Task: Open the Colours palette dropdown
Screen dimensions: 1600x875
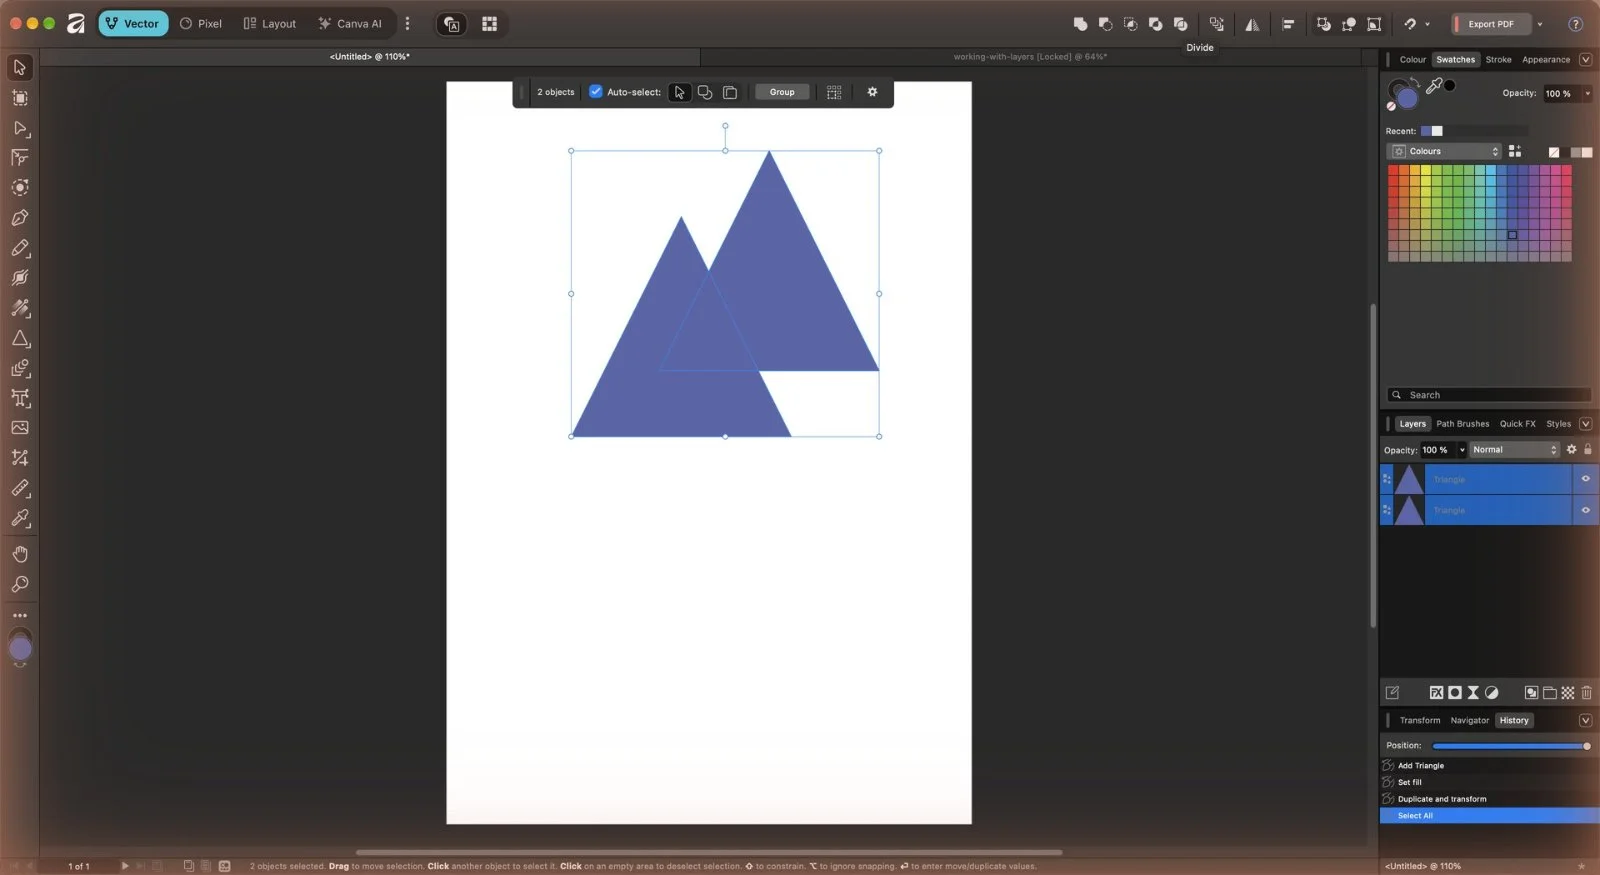Action: (1445, 152)
